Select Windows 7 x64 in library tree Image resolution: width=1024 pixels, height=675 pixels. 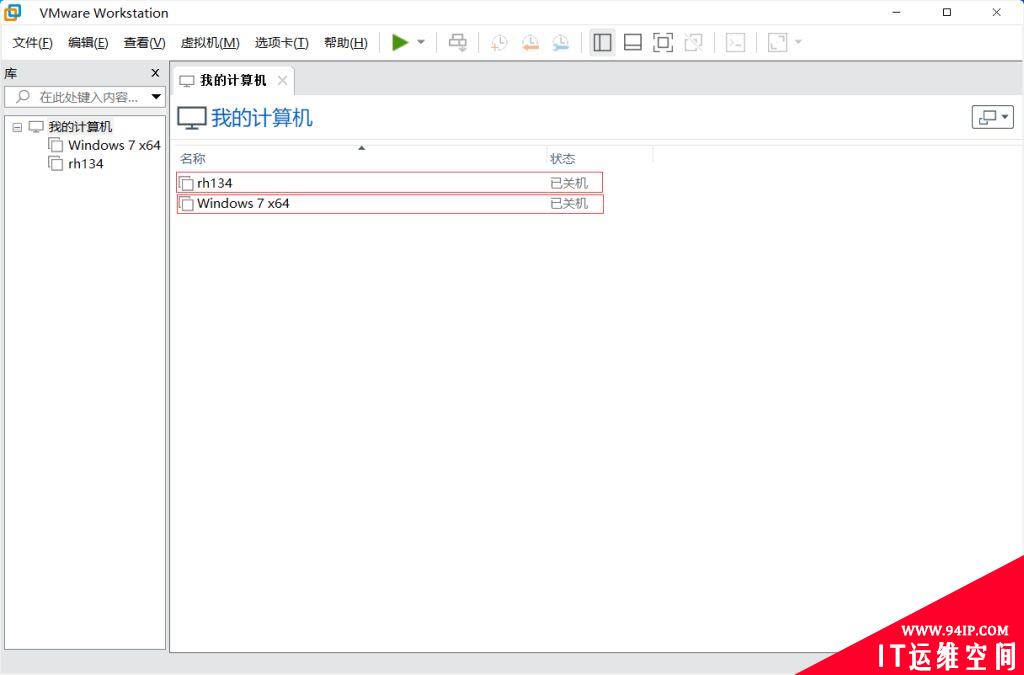(x=114, y=145)
